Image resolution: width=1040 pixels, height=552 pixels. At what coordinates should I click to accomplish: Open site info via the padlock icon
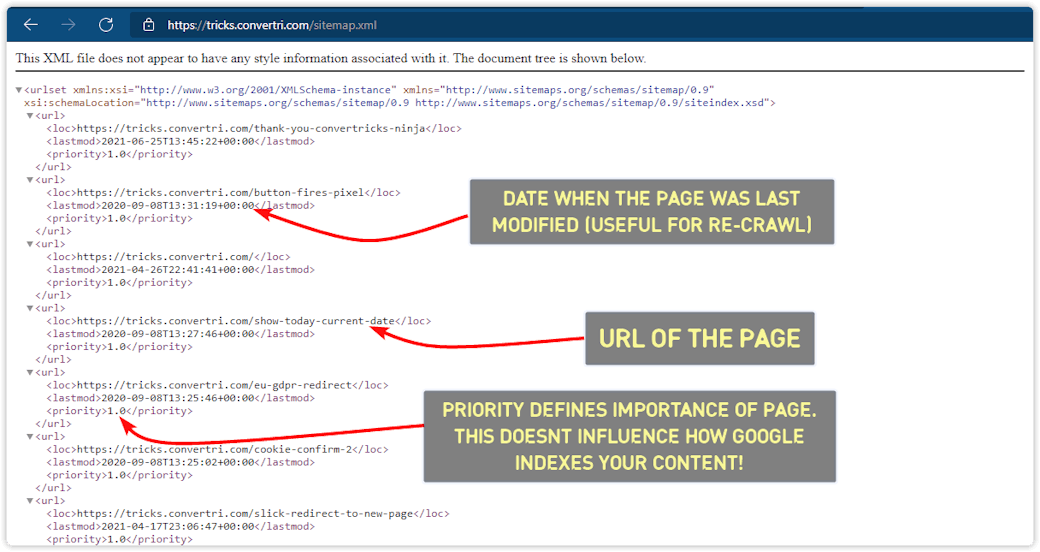click(149, 24)
